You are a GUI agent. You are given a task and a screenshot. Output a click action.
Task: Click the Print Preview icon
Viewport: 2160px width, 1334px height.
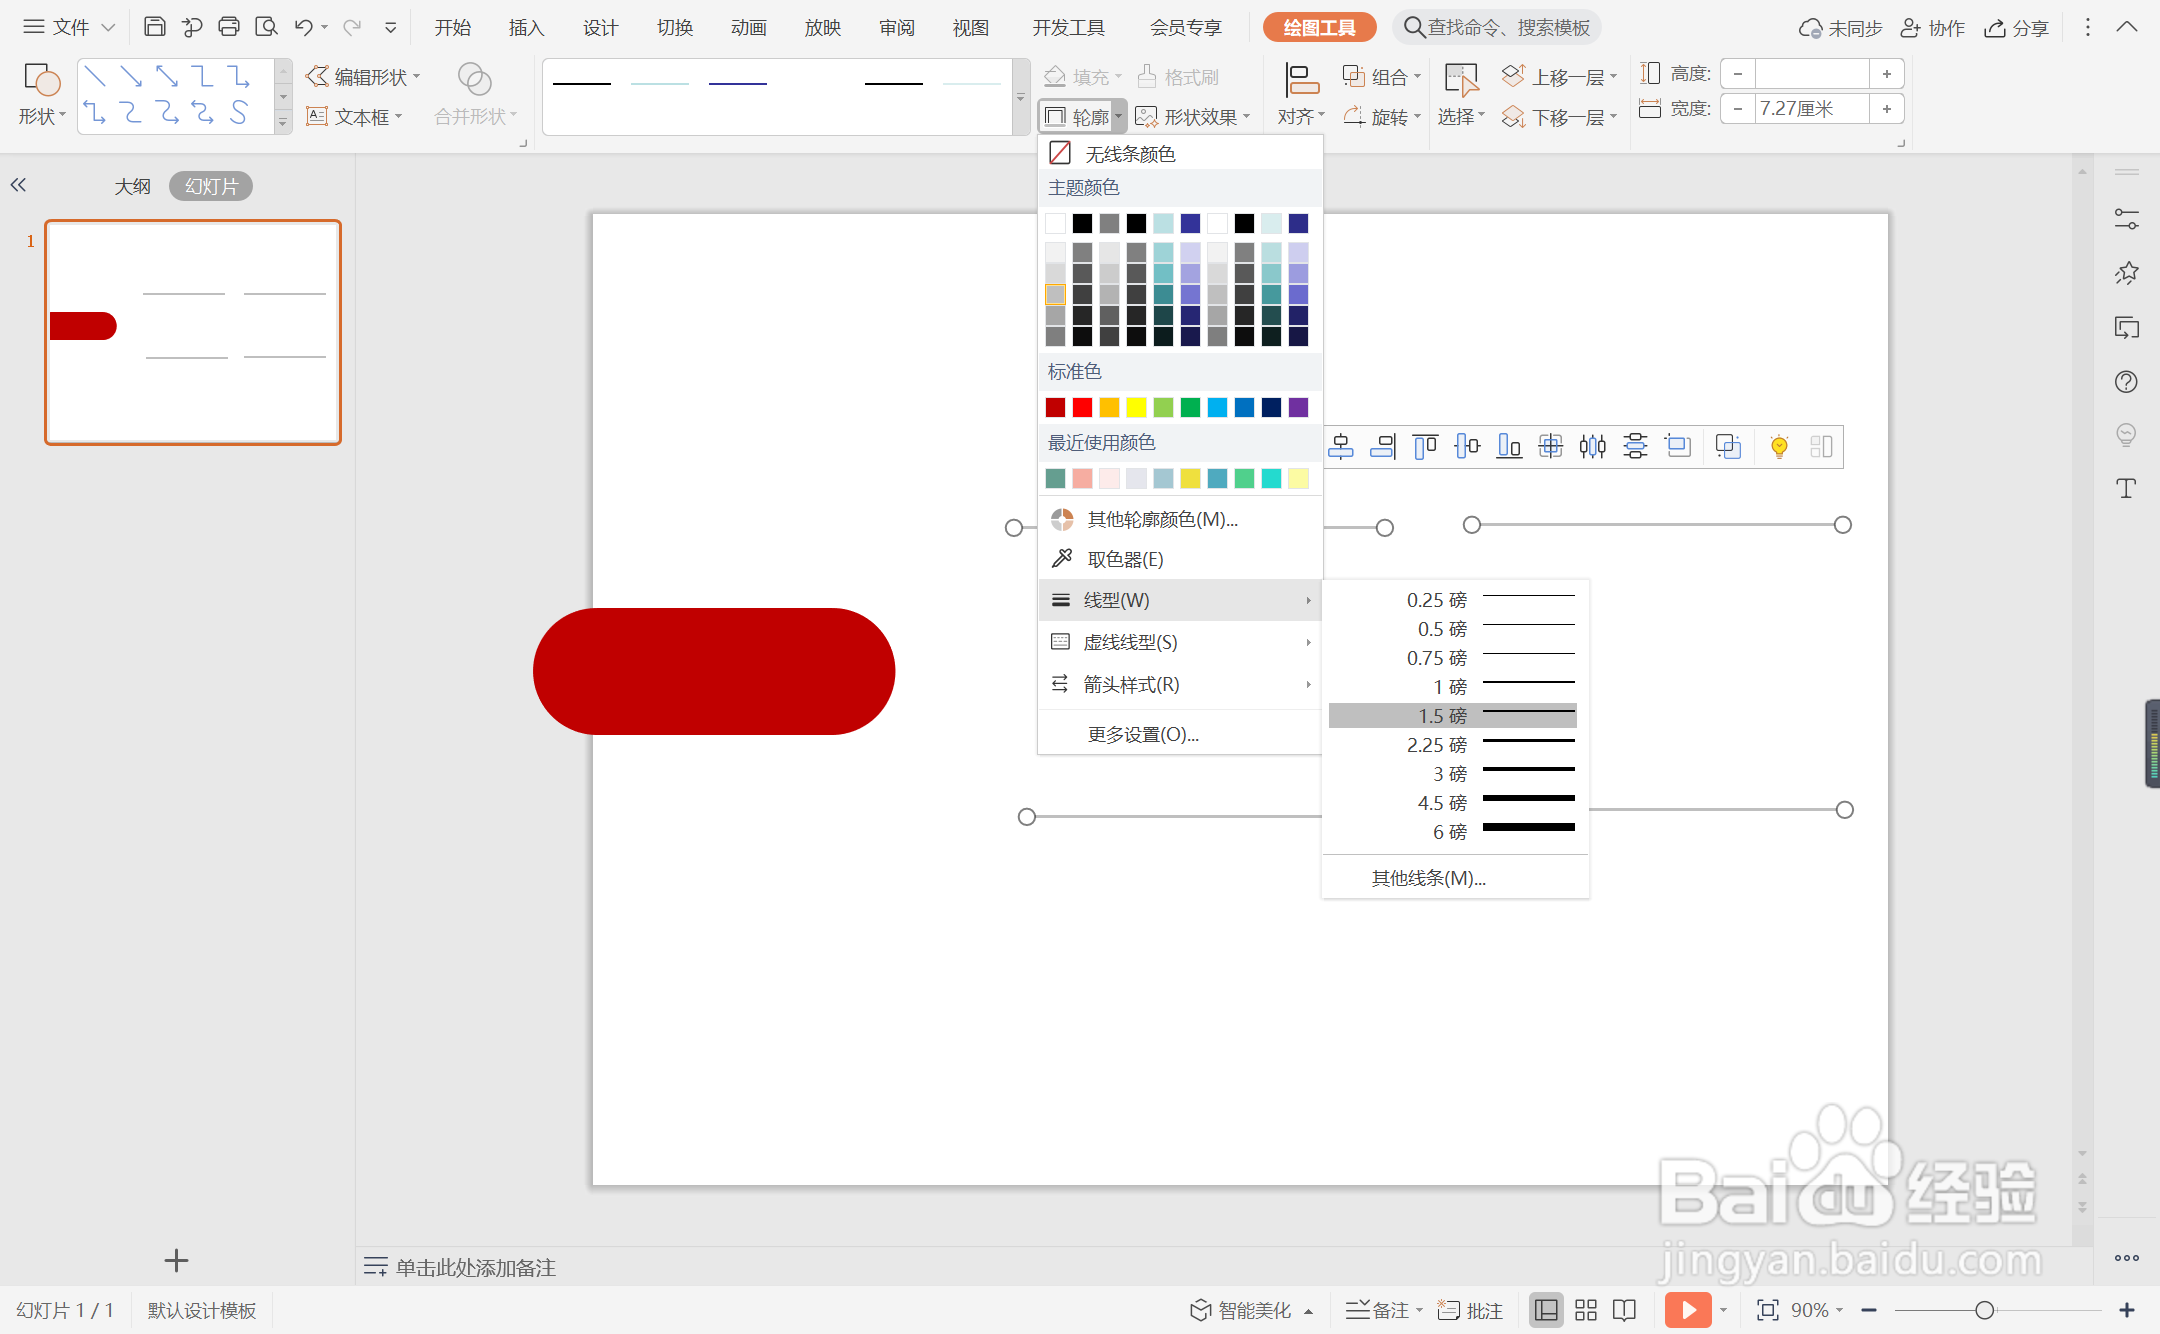[x=266, y=27]
